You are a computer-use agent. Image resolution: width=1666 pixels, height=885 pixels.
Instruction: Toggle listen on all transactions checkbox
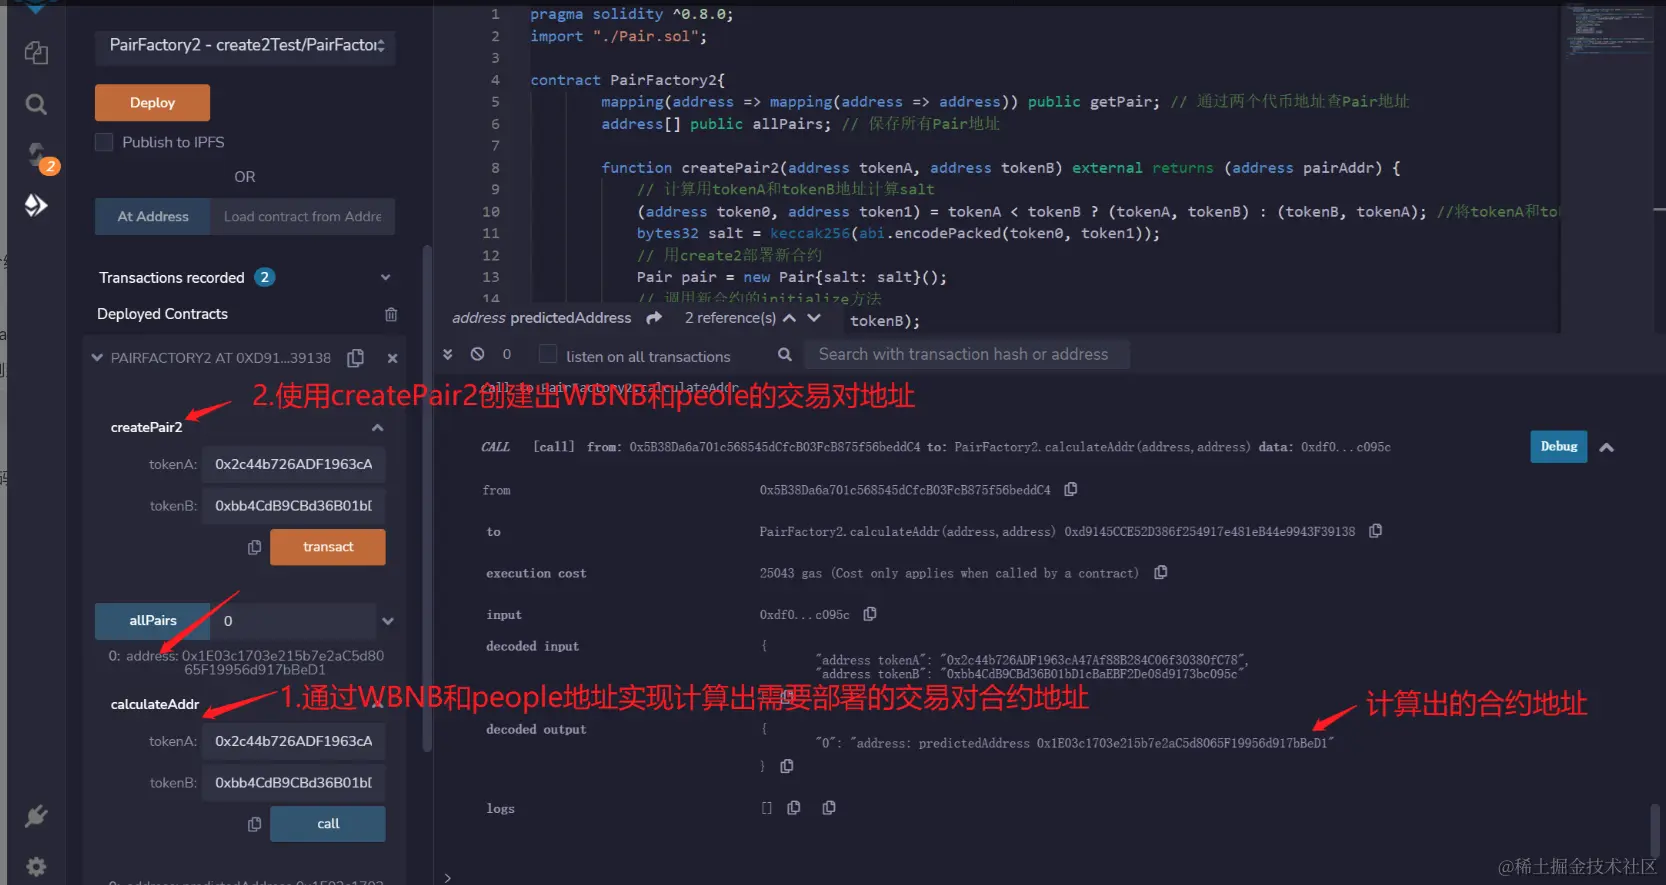(x=548, y=354)
